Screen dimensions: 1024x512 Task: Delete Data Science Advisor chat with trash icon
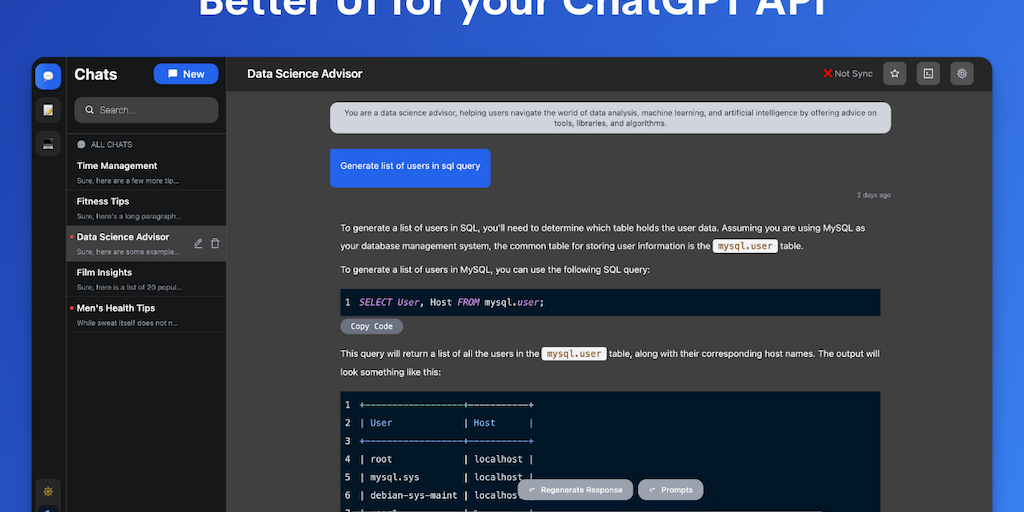coord(215,244)
